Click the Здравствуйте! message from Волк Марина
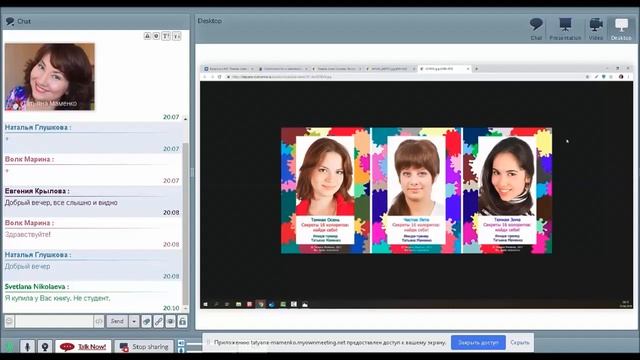This screenshot has height=360, width=640. [28, 235]
